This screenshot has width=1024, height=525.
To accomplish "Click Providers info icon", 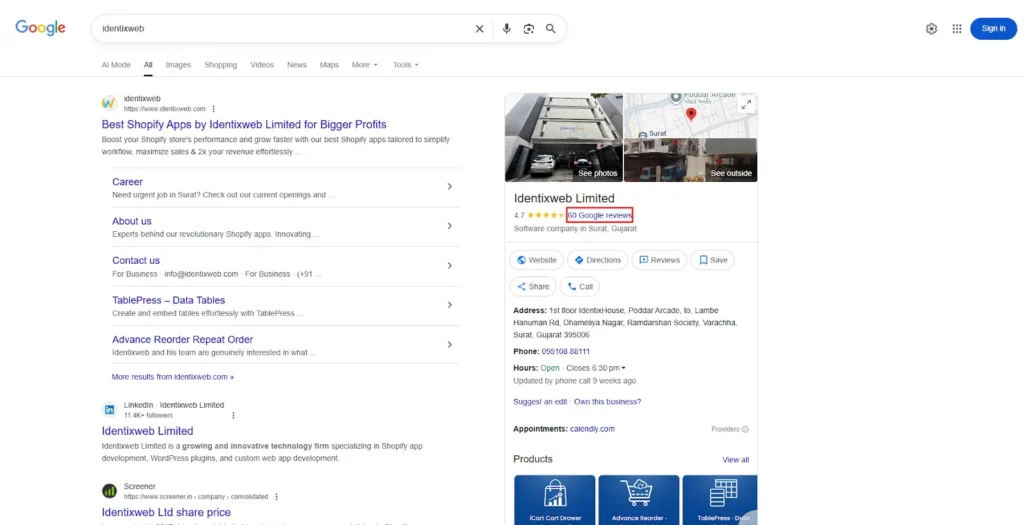I will pos(745,430).
